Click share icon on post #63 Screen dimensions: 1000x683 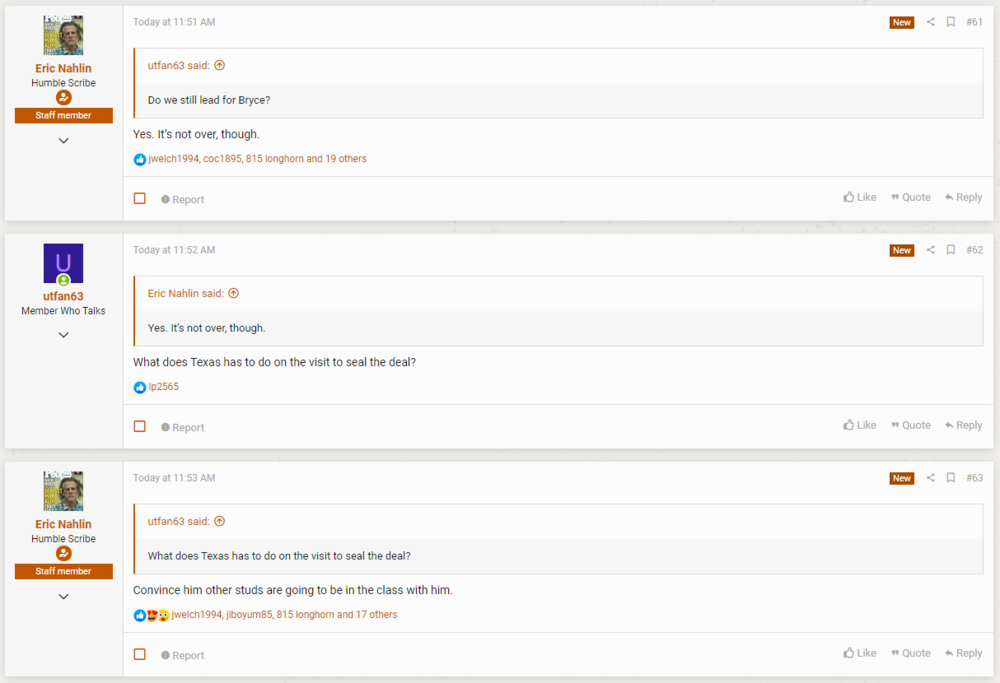[x=930, y=478]
